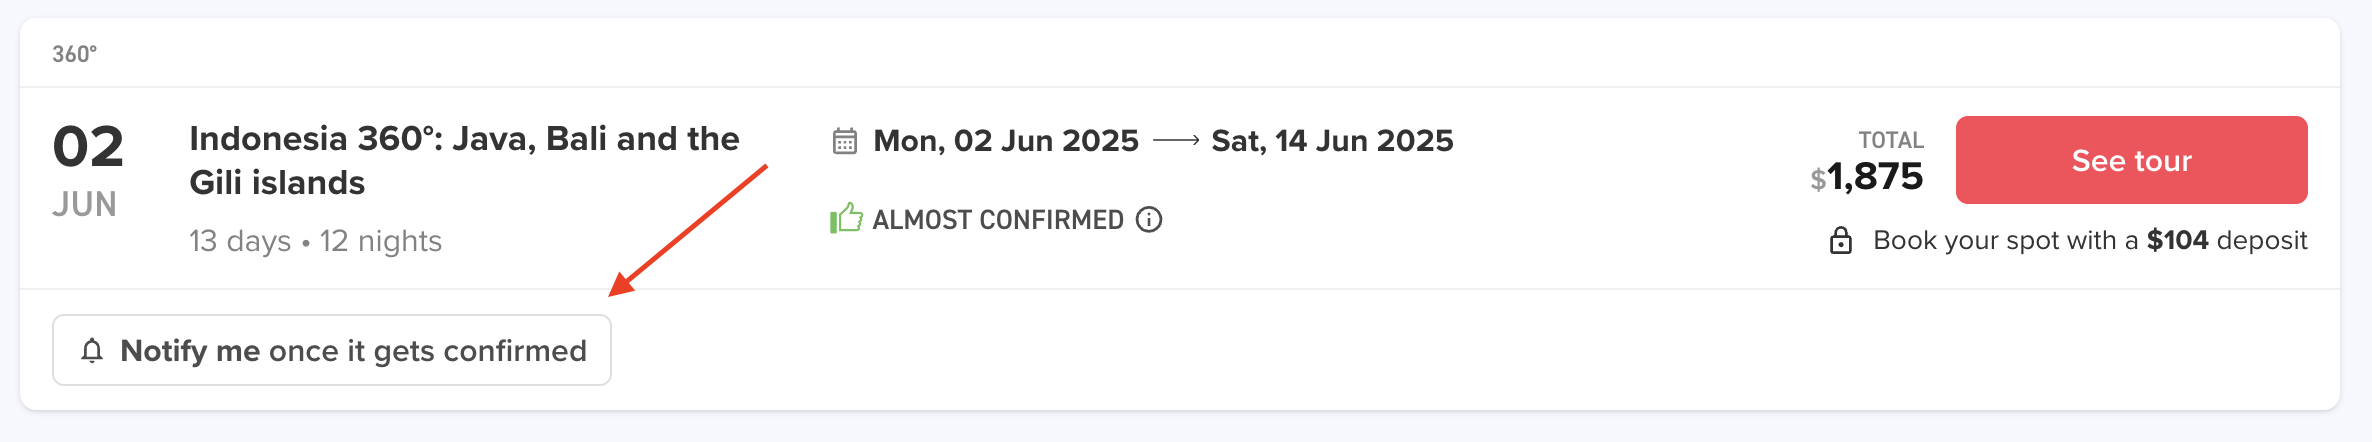Click "Notify me once it gets confirmed" text
2372x442 pixels.
(353, 351)
